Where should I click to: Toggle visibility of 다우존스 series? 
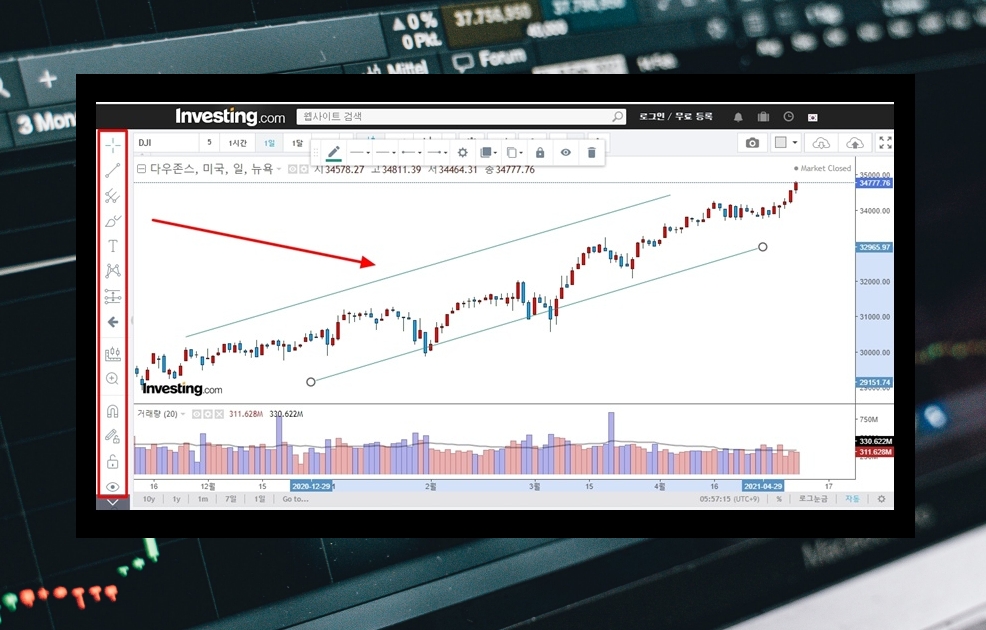click(292, 169)
